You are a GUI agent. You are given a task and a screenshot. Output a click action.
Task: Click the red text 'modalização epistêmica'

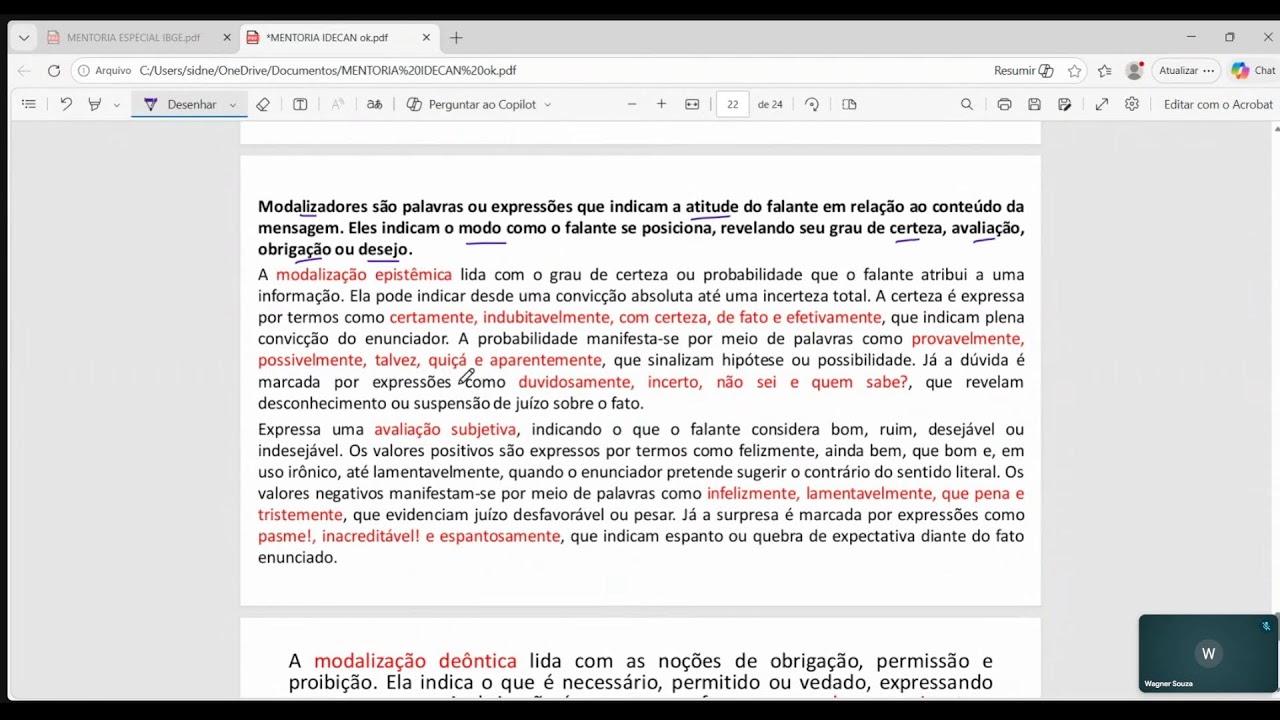364,275
